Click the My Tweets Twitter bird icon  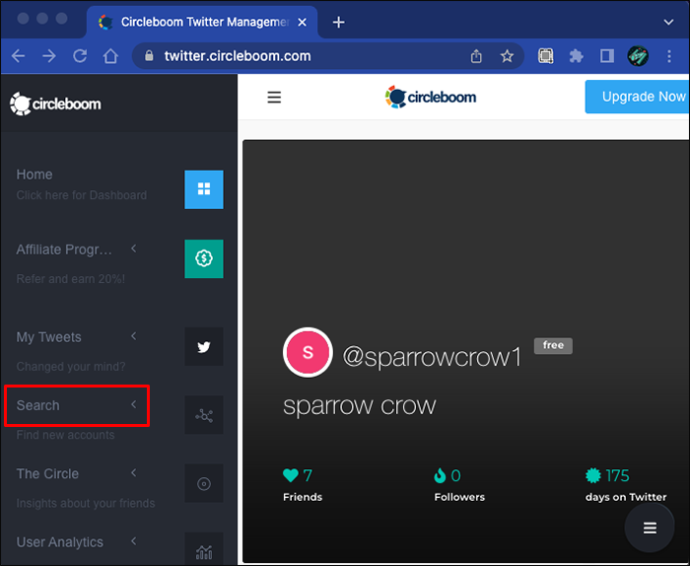(204, 347)
